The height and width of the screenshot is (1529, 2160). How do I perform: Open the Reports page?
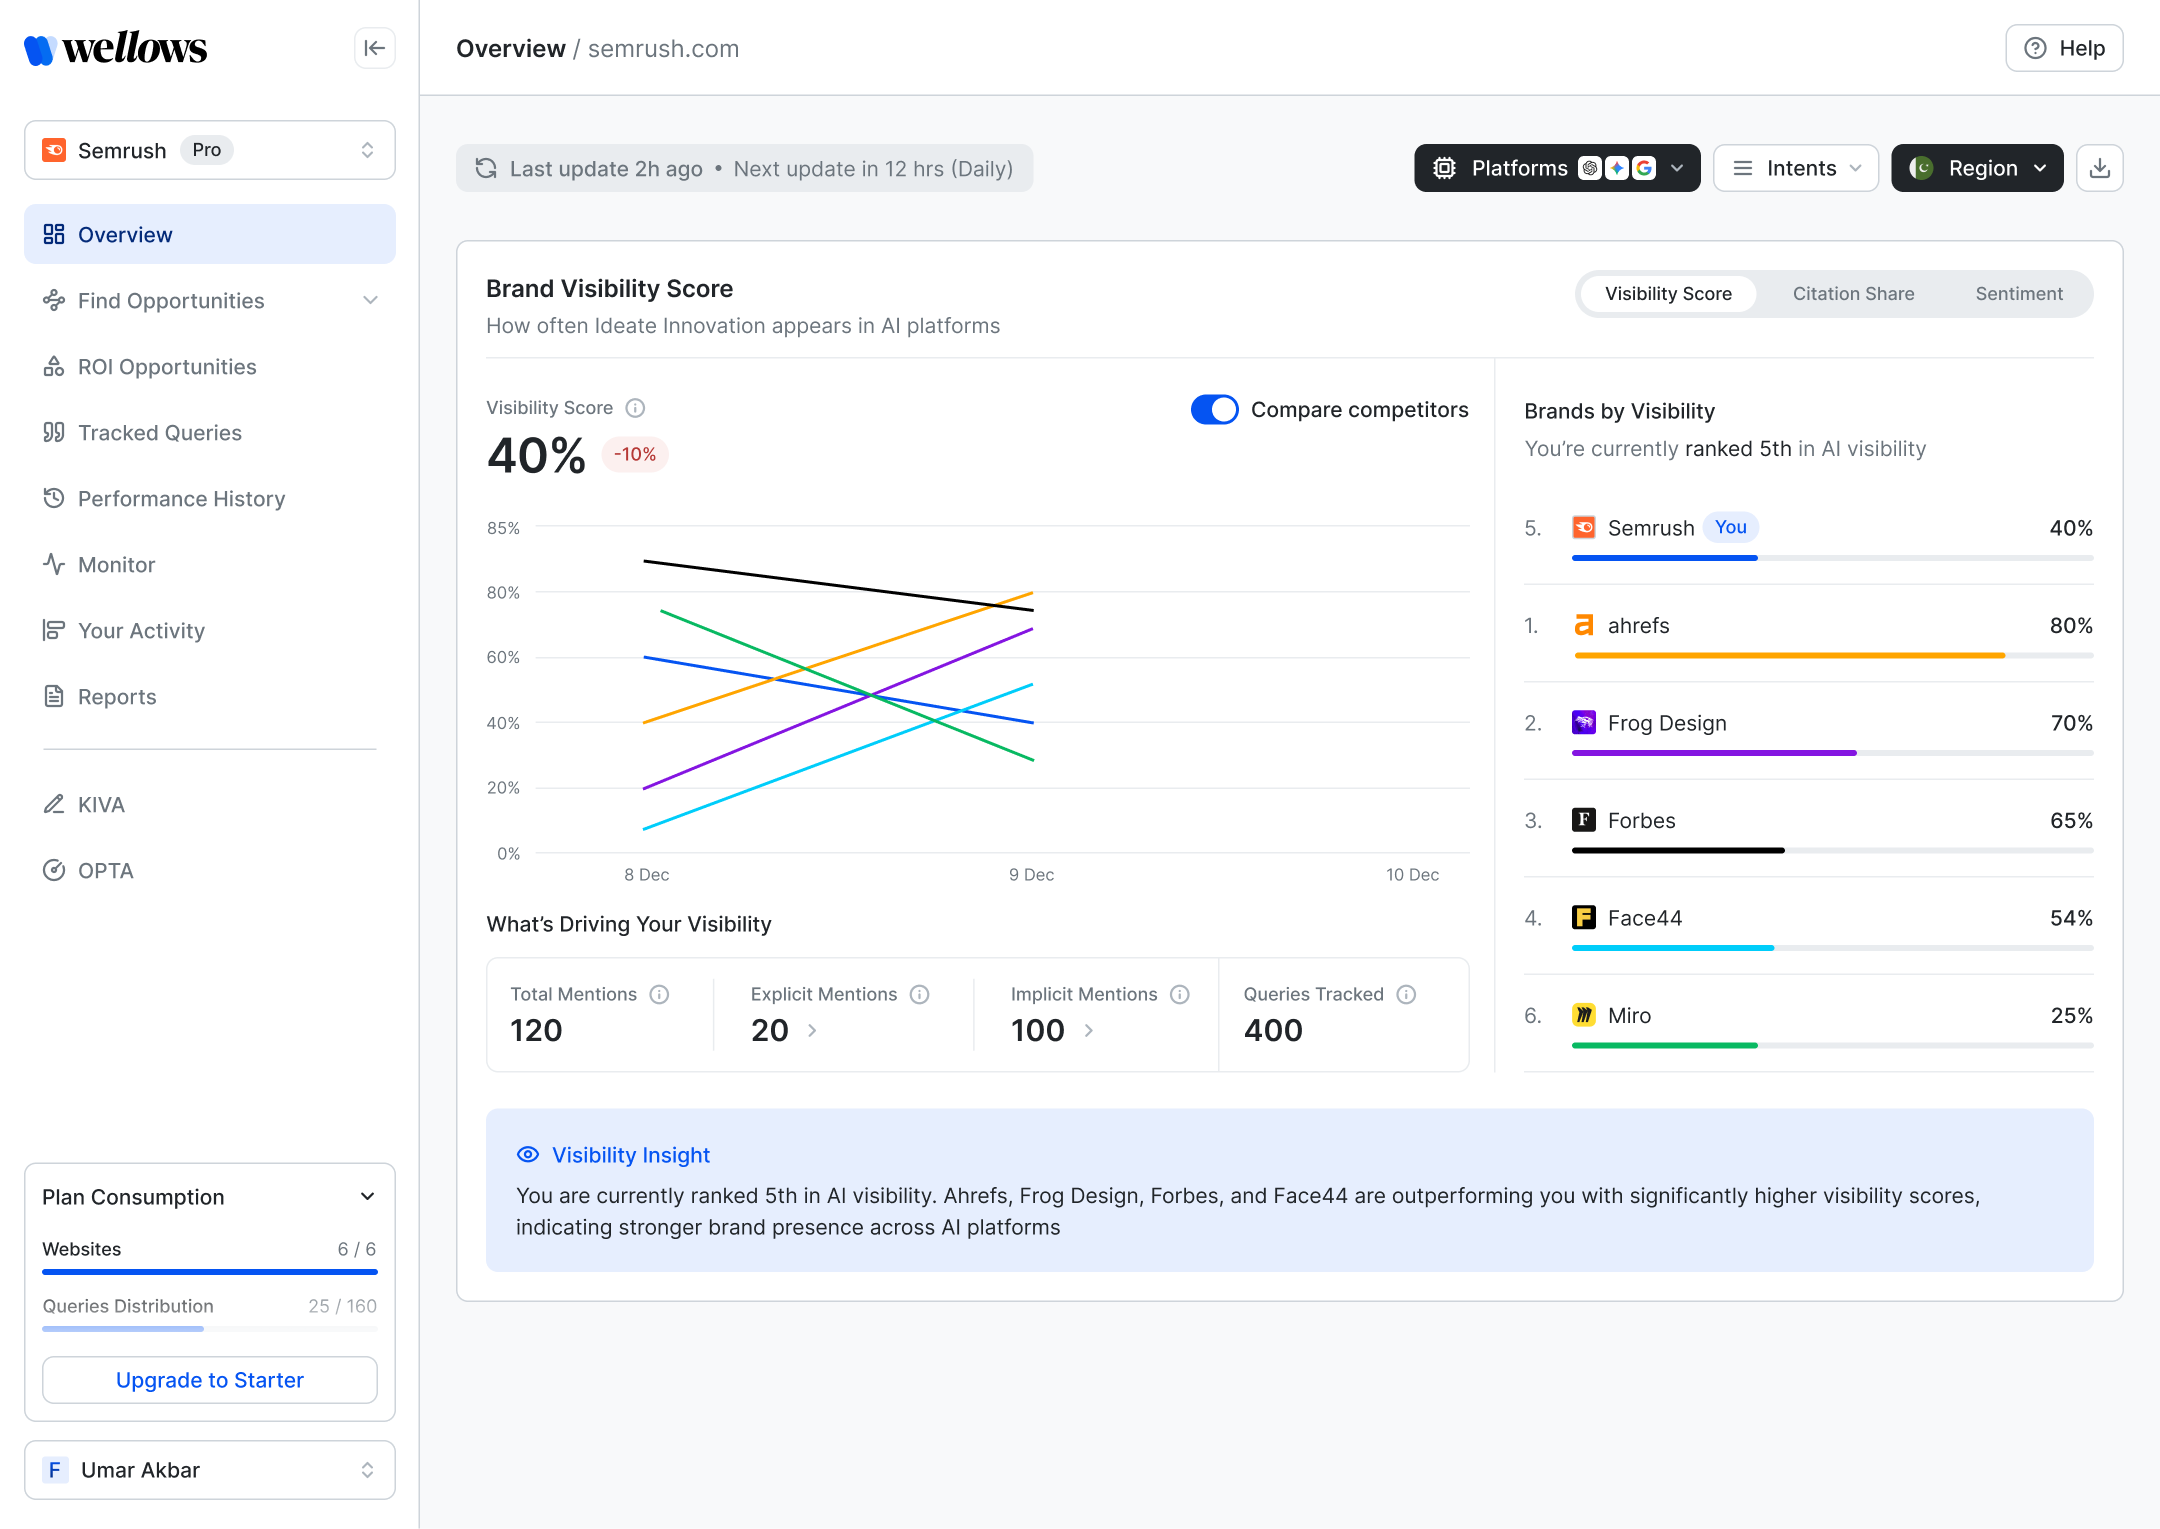pos(210,696)
